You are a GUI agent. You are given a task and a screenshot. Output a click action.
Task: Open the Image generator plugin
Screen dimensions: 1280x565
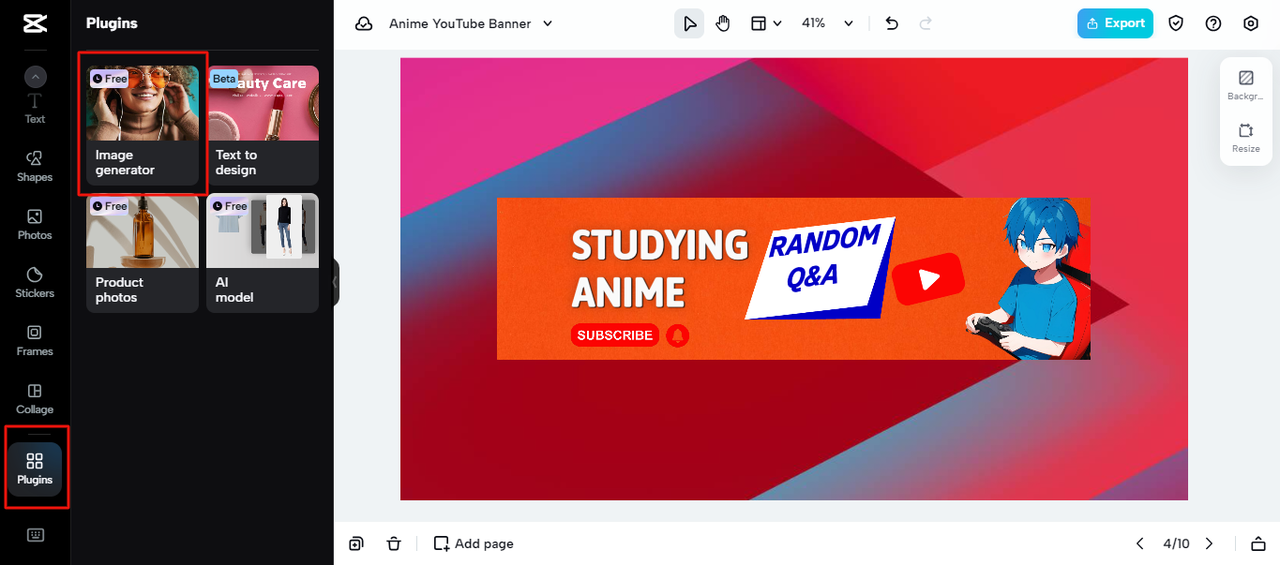tap(142, 125)
